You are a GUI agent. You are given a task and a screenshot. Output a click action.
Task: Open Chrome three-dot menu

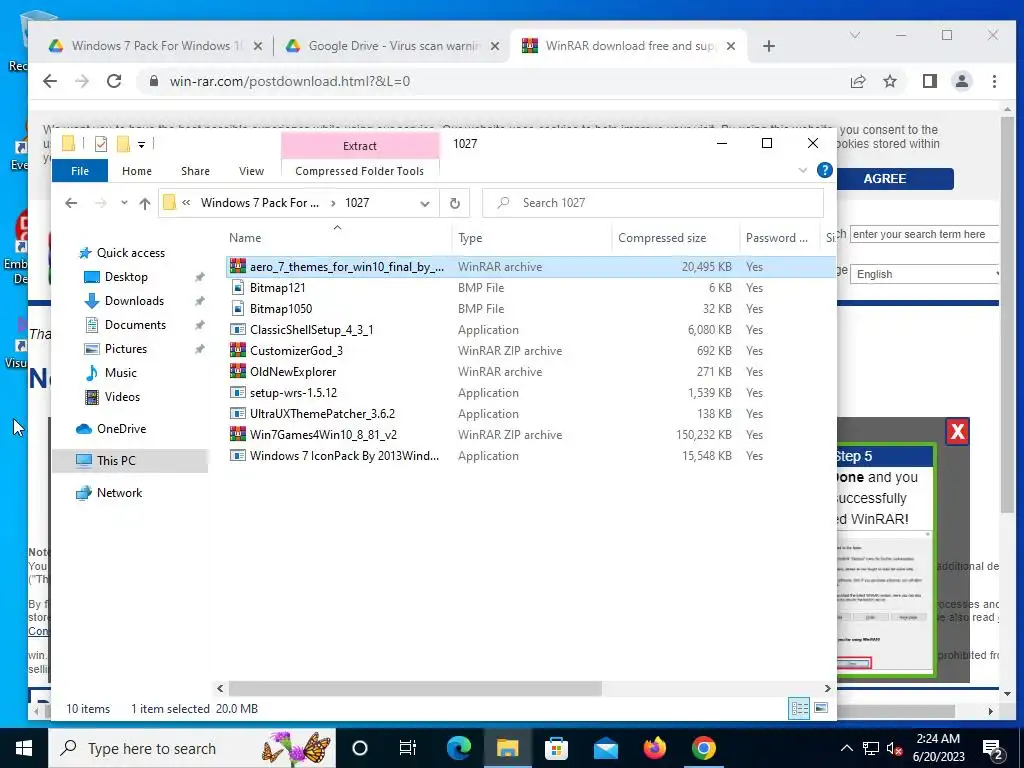pyautogui.click(x=994, y=81)
